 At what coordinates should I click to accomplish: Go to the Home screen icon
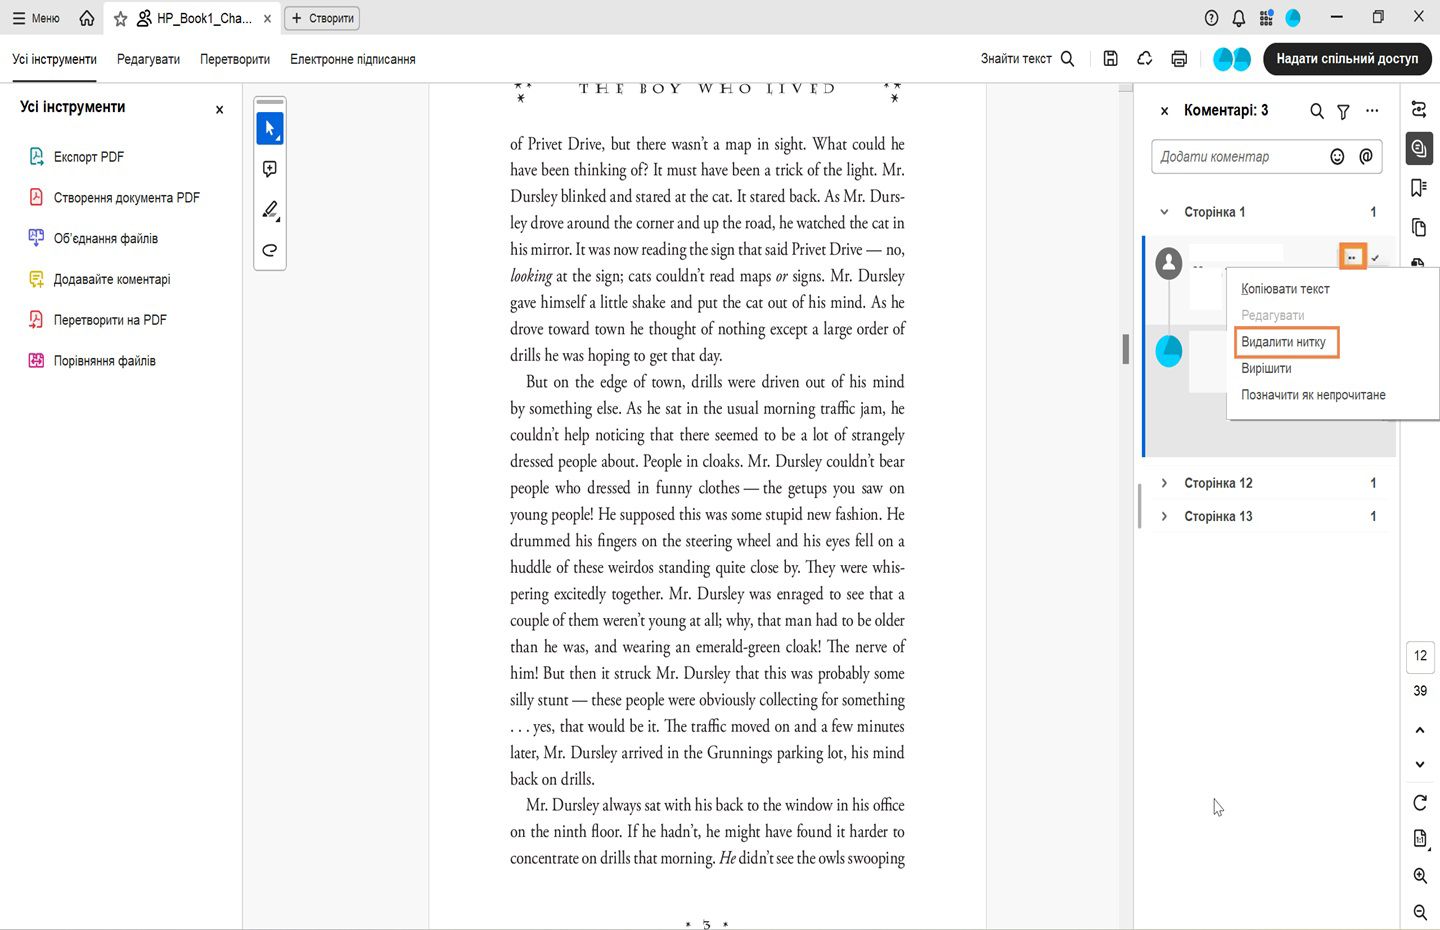click(87, 18)
